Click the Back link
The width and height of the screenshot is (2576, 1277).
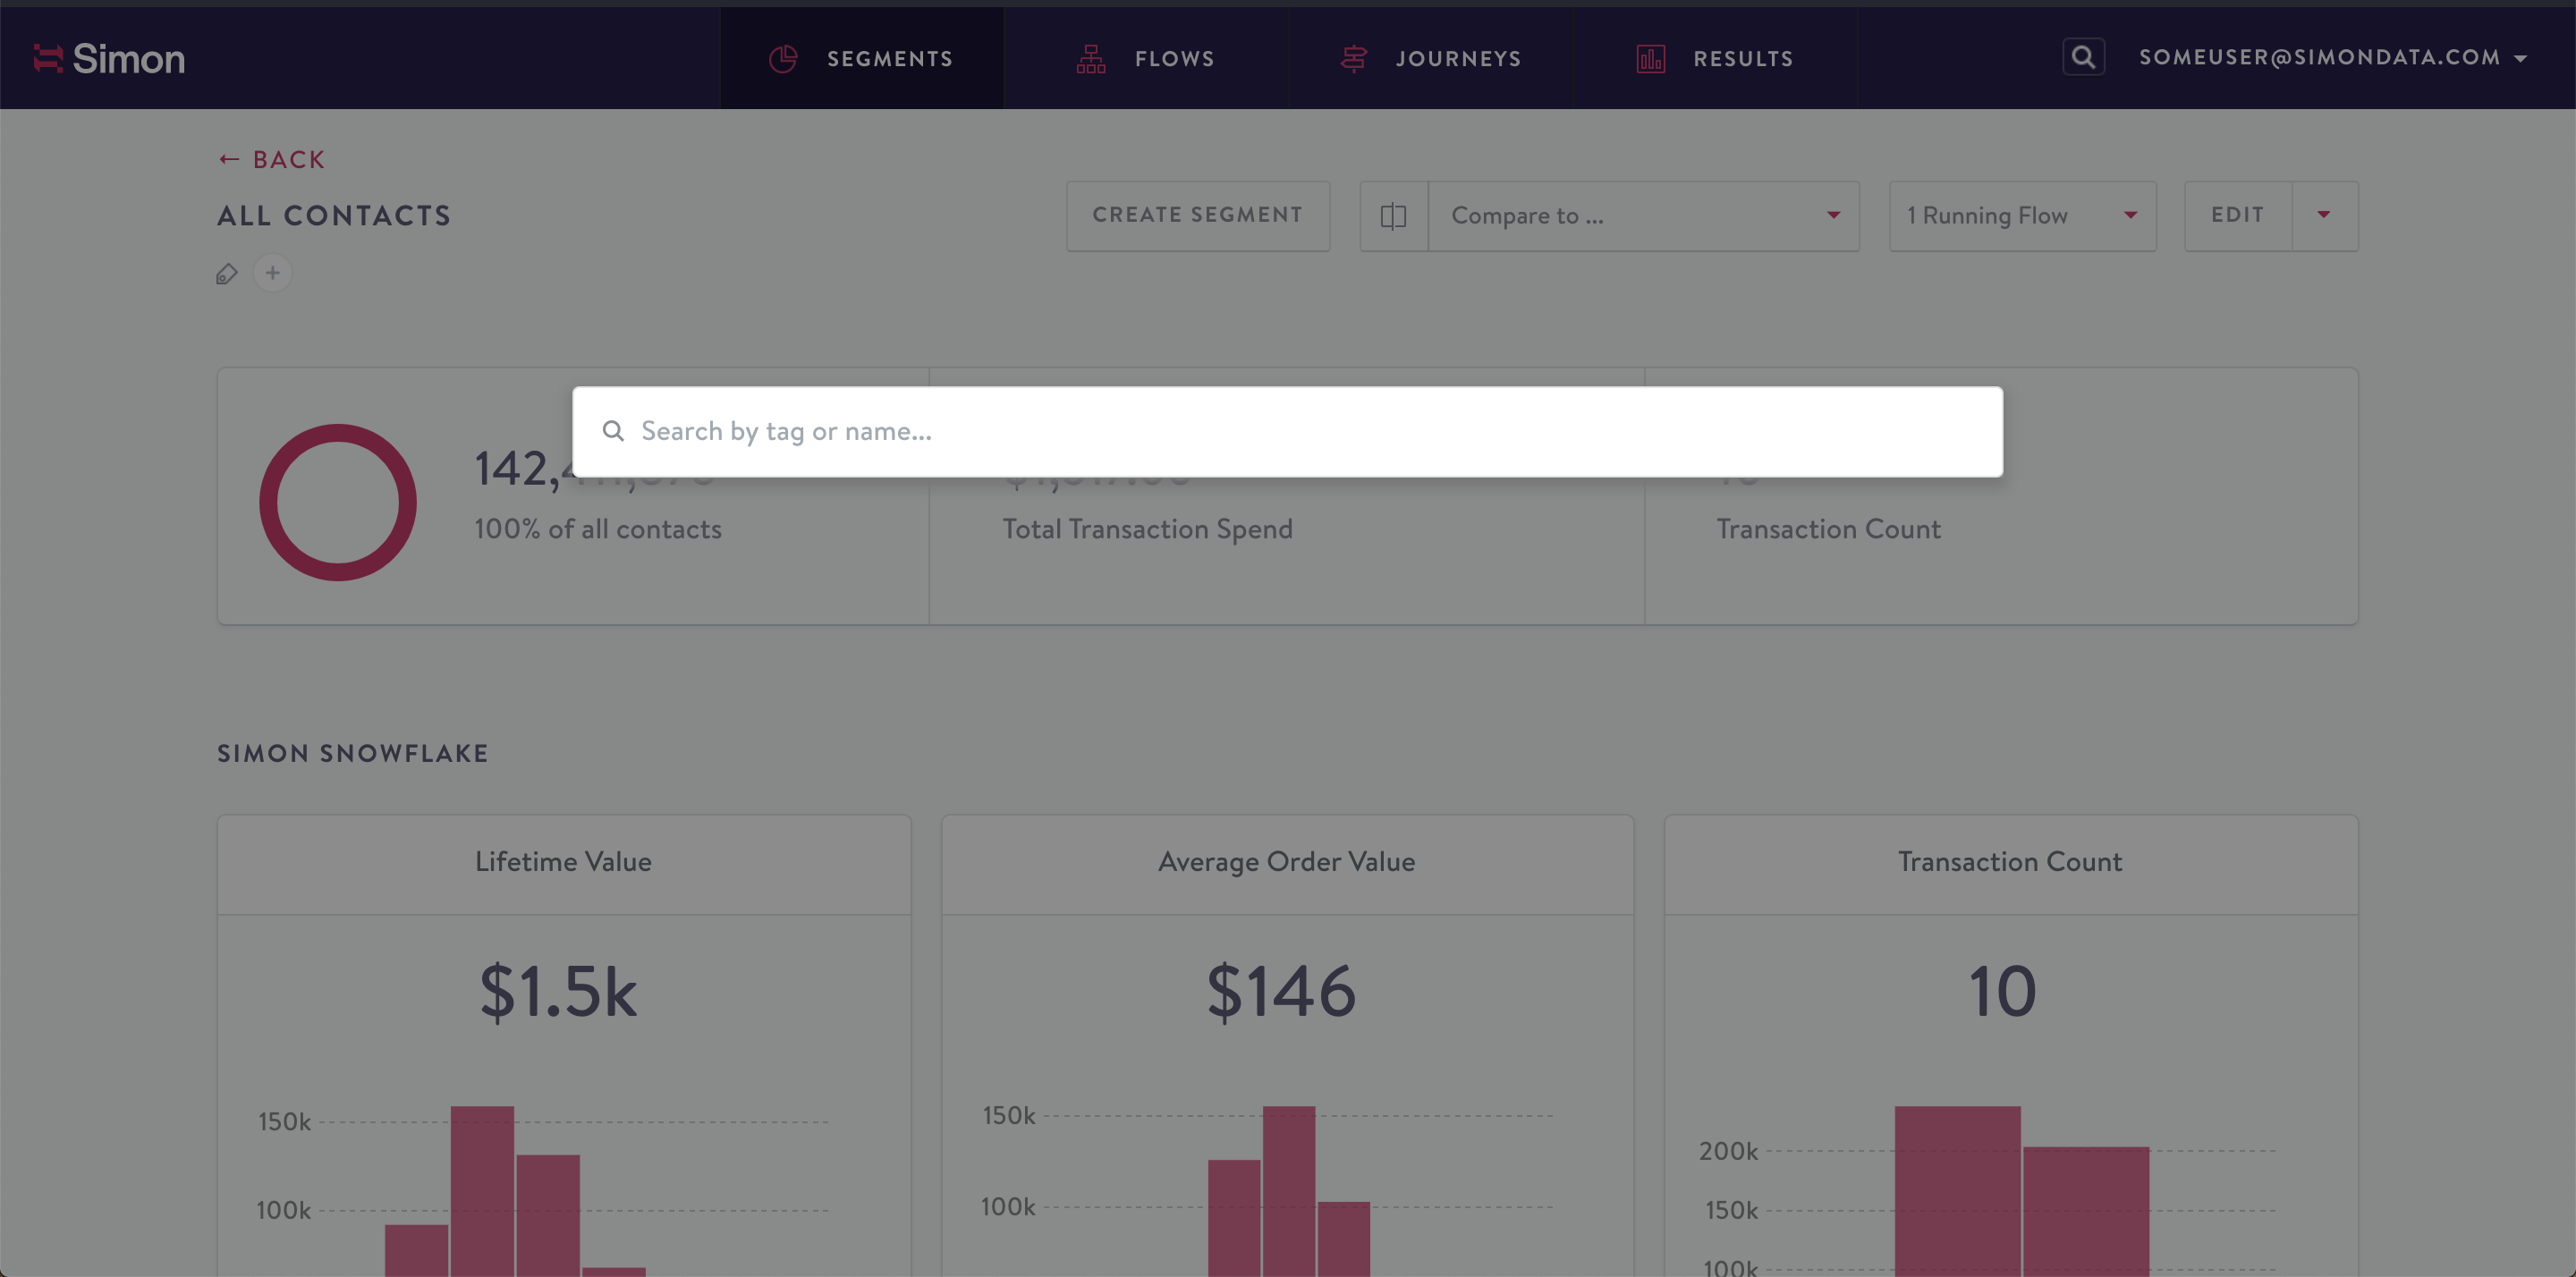coord(272,160)
